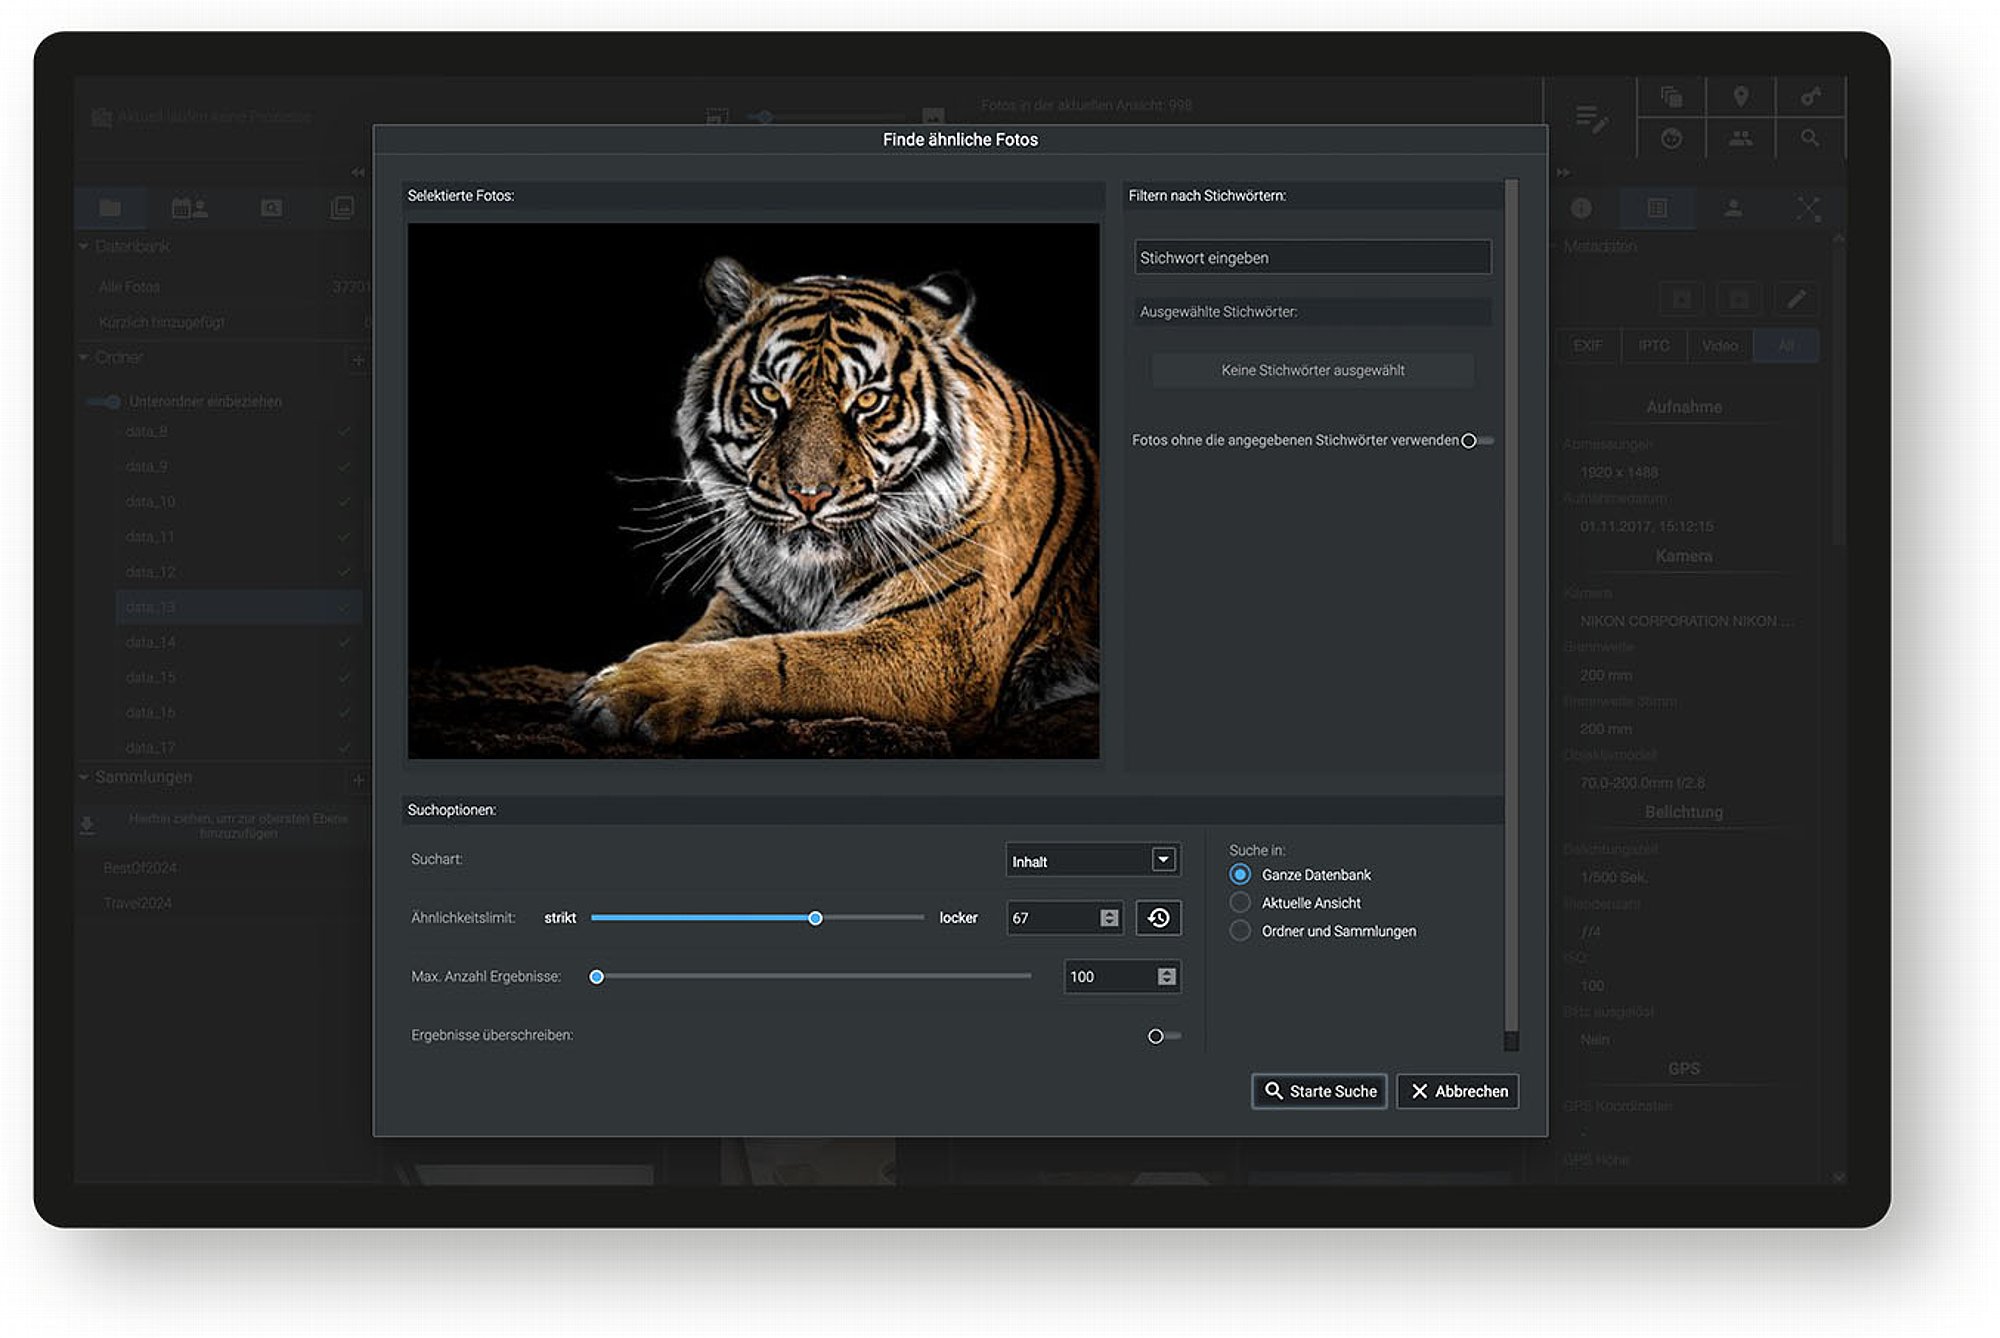This screenshot has height=1338, width=2000.
Task: Toggle the checkmark next to data_14
Action: tap(344, 643)
